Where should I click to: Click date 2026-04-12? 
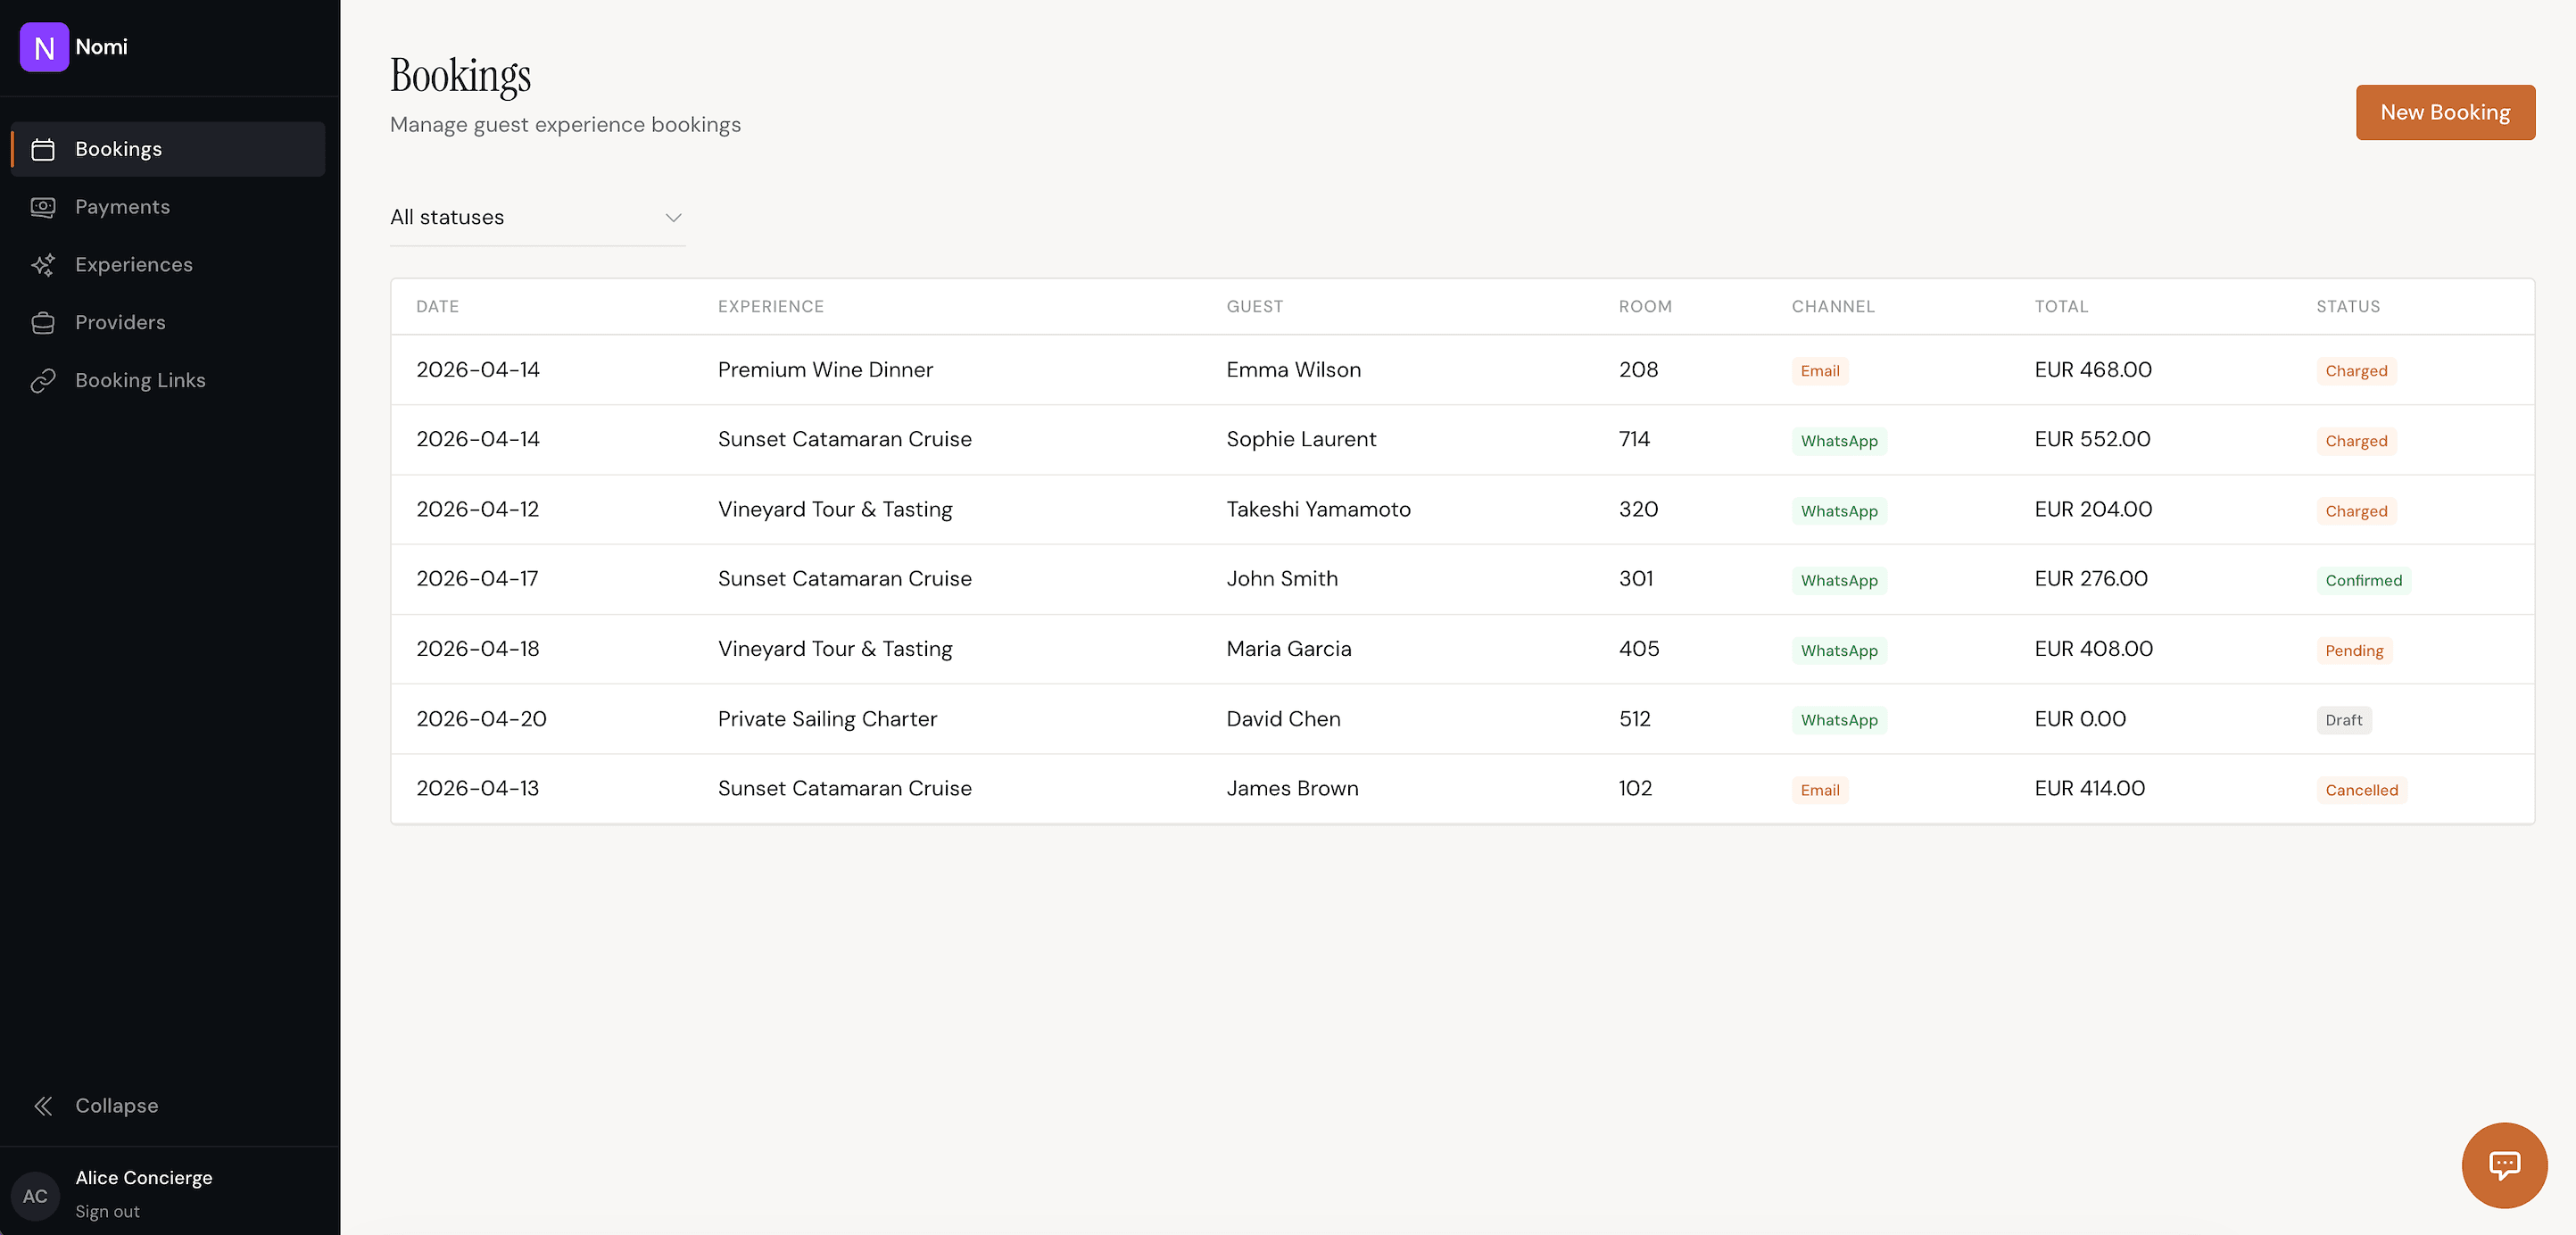pyautogui.click(x=477, y=509)
